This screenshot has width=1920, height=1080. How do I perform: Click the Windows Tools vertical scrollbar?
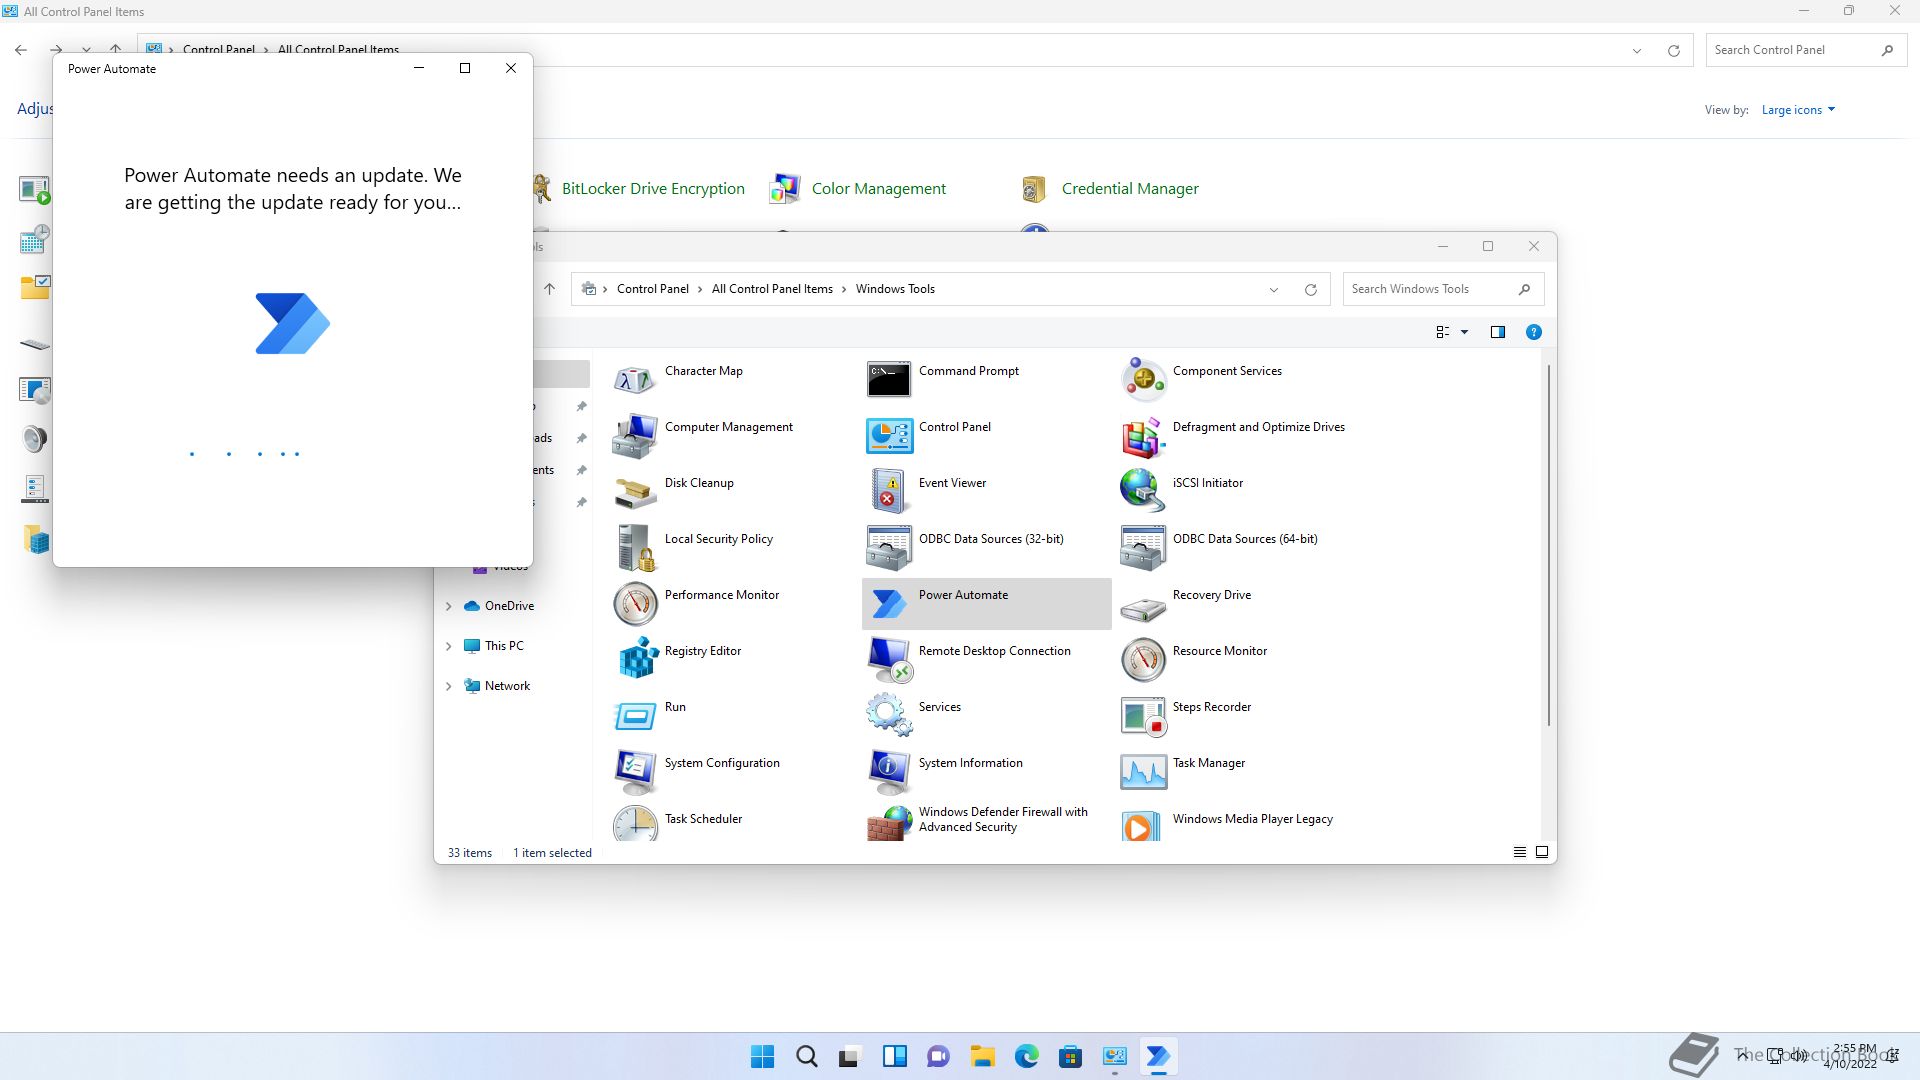[1549, 545]
